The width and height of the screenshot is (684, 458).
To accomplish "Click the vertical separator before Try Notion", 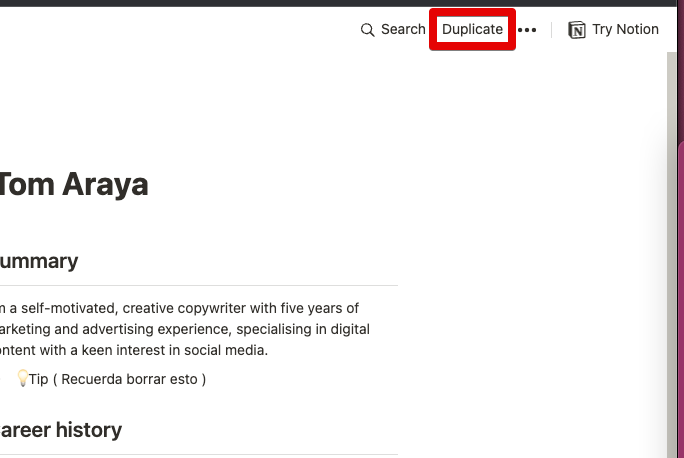I will coord(552,30).
